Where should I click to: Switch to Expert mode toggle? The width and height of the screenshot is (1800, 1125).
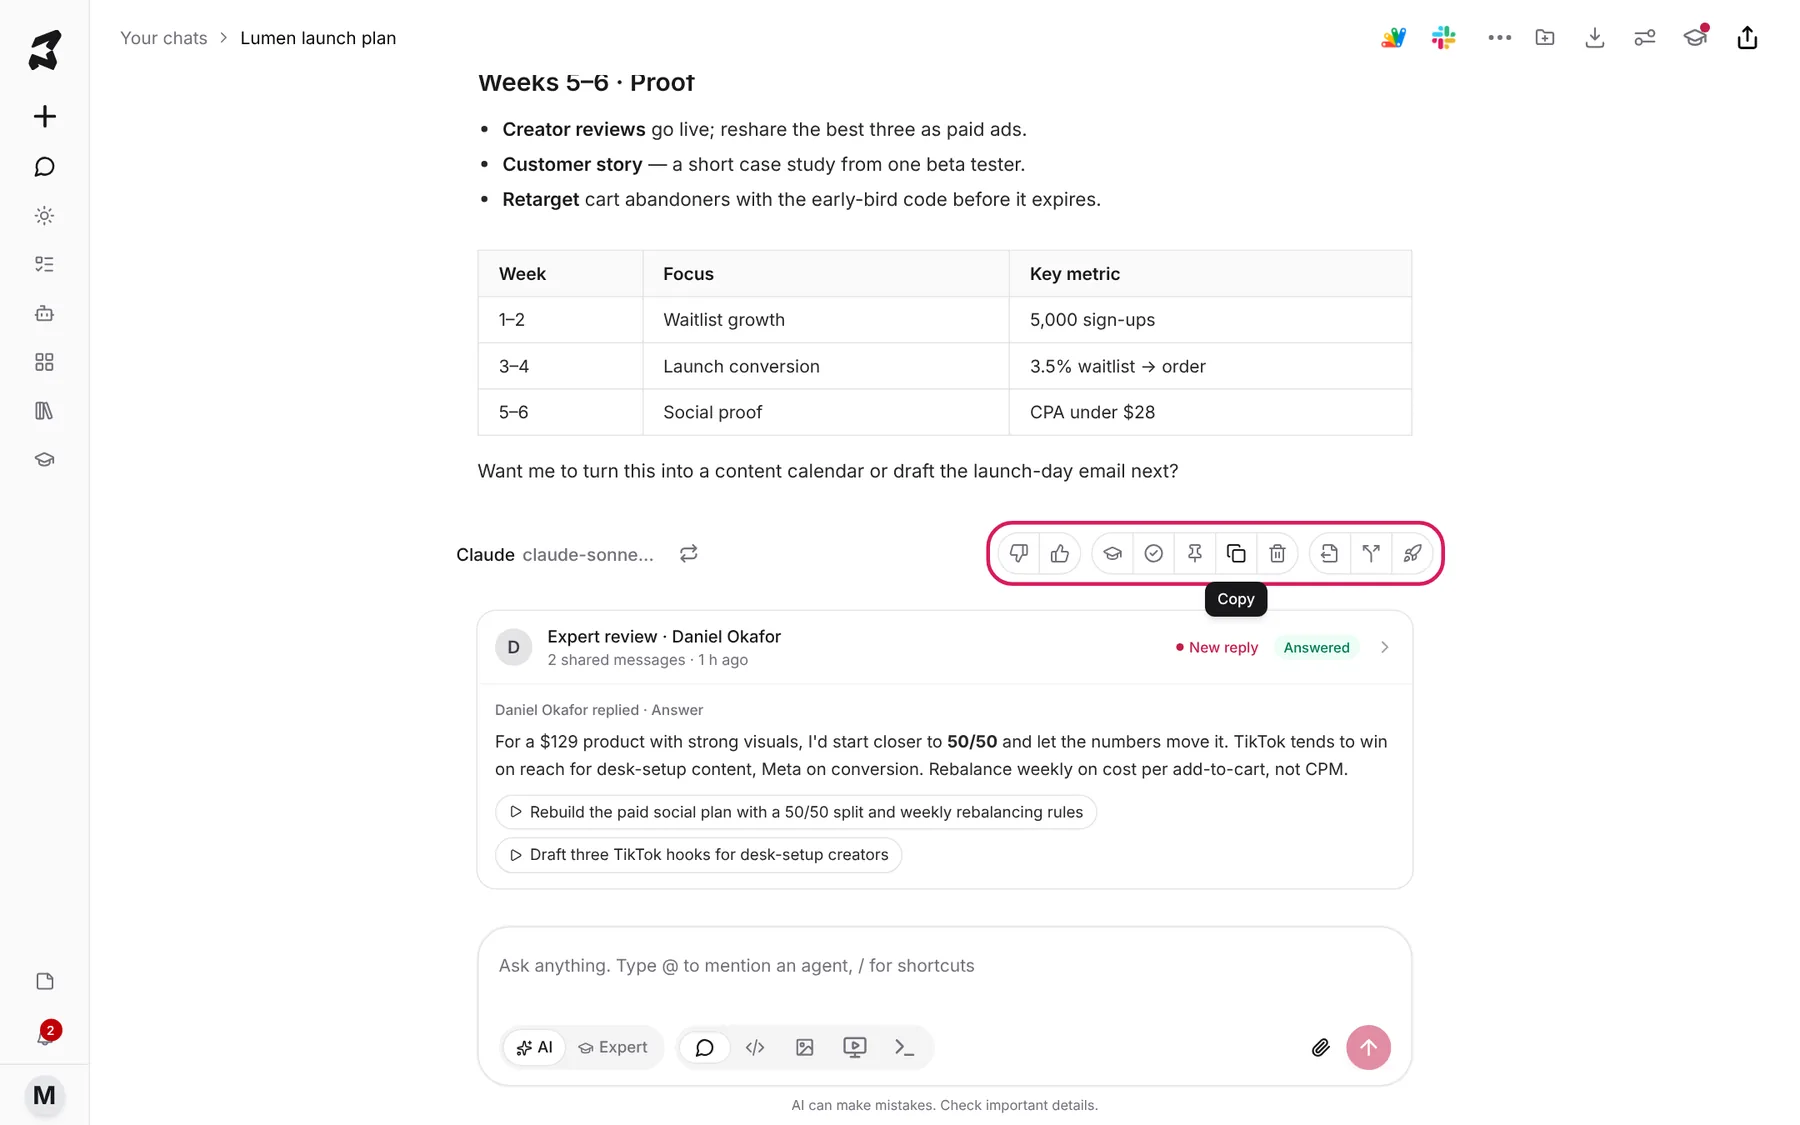click(613, 1047)
